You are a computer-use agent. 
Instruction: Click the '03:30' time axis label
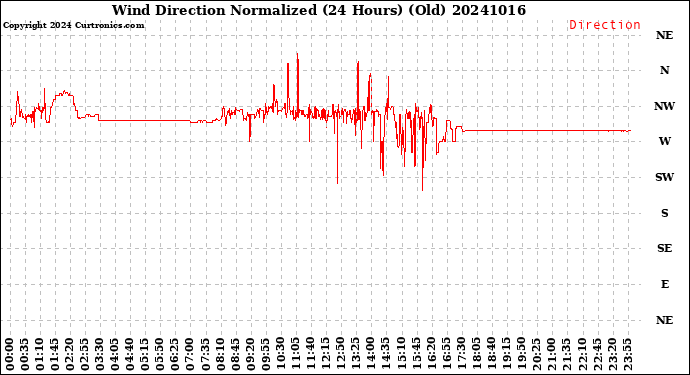point(100,354)
